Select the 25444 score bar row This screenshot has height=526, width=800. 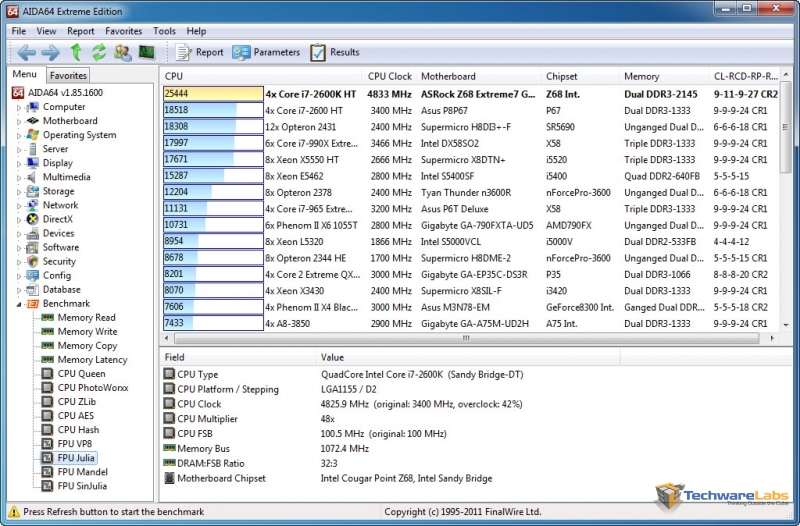point(213,94)
